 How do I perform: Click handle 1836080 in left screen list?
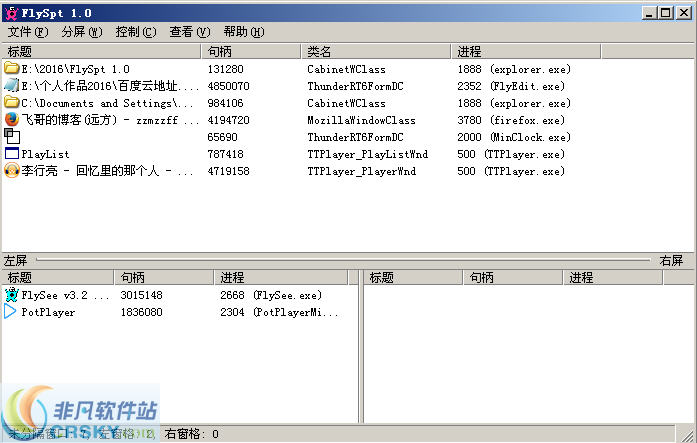click(141, 312)
